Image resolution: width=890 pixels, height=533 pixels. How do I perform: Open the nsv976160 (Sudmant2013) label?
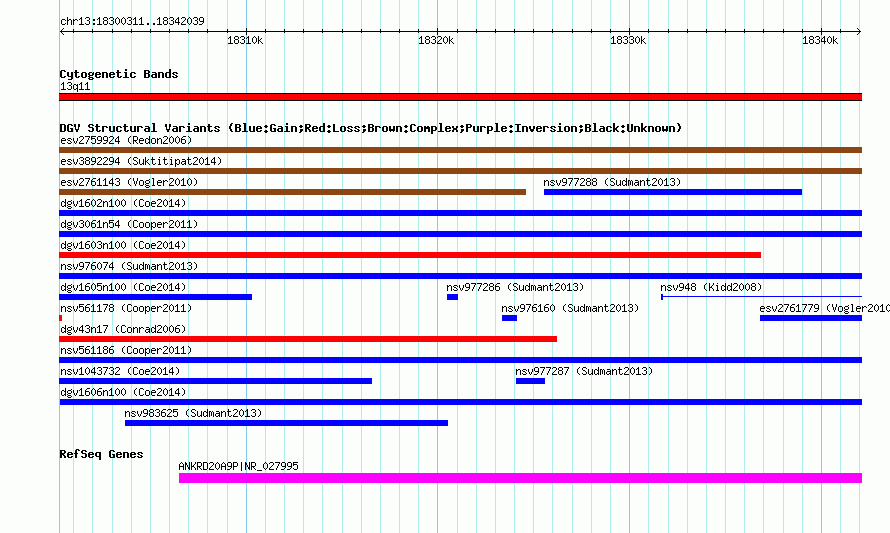[570, 308]
